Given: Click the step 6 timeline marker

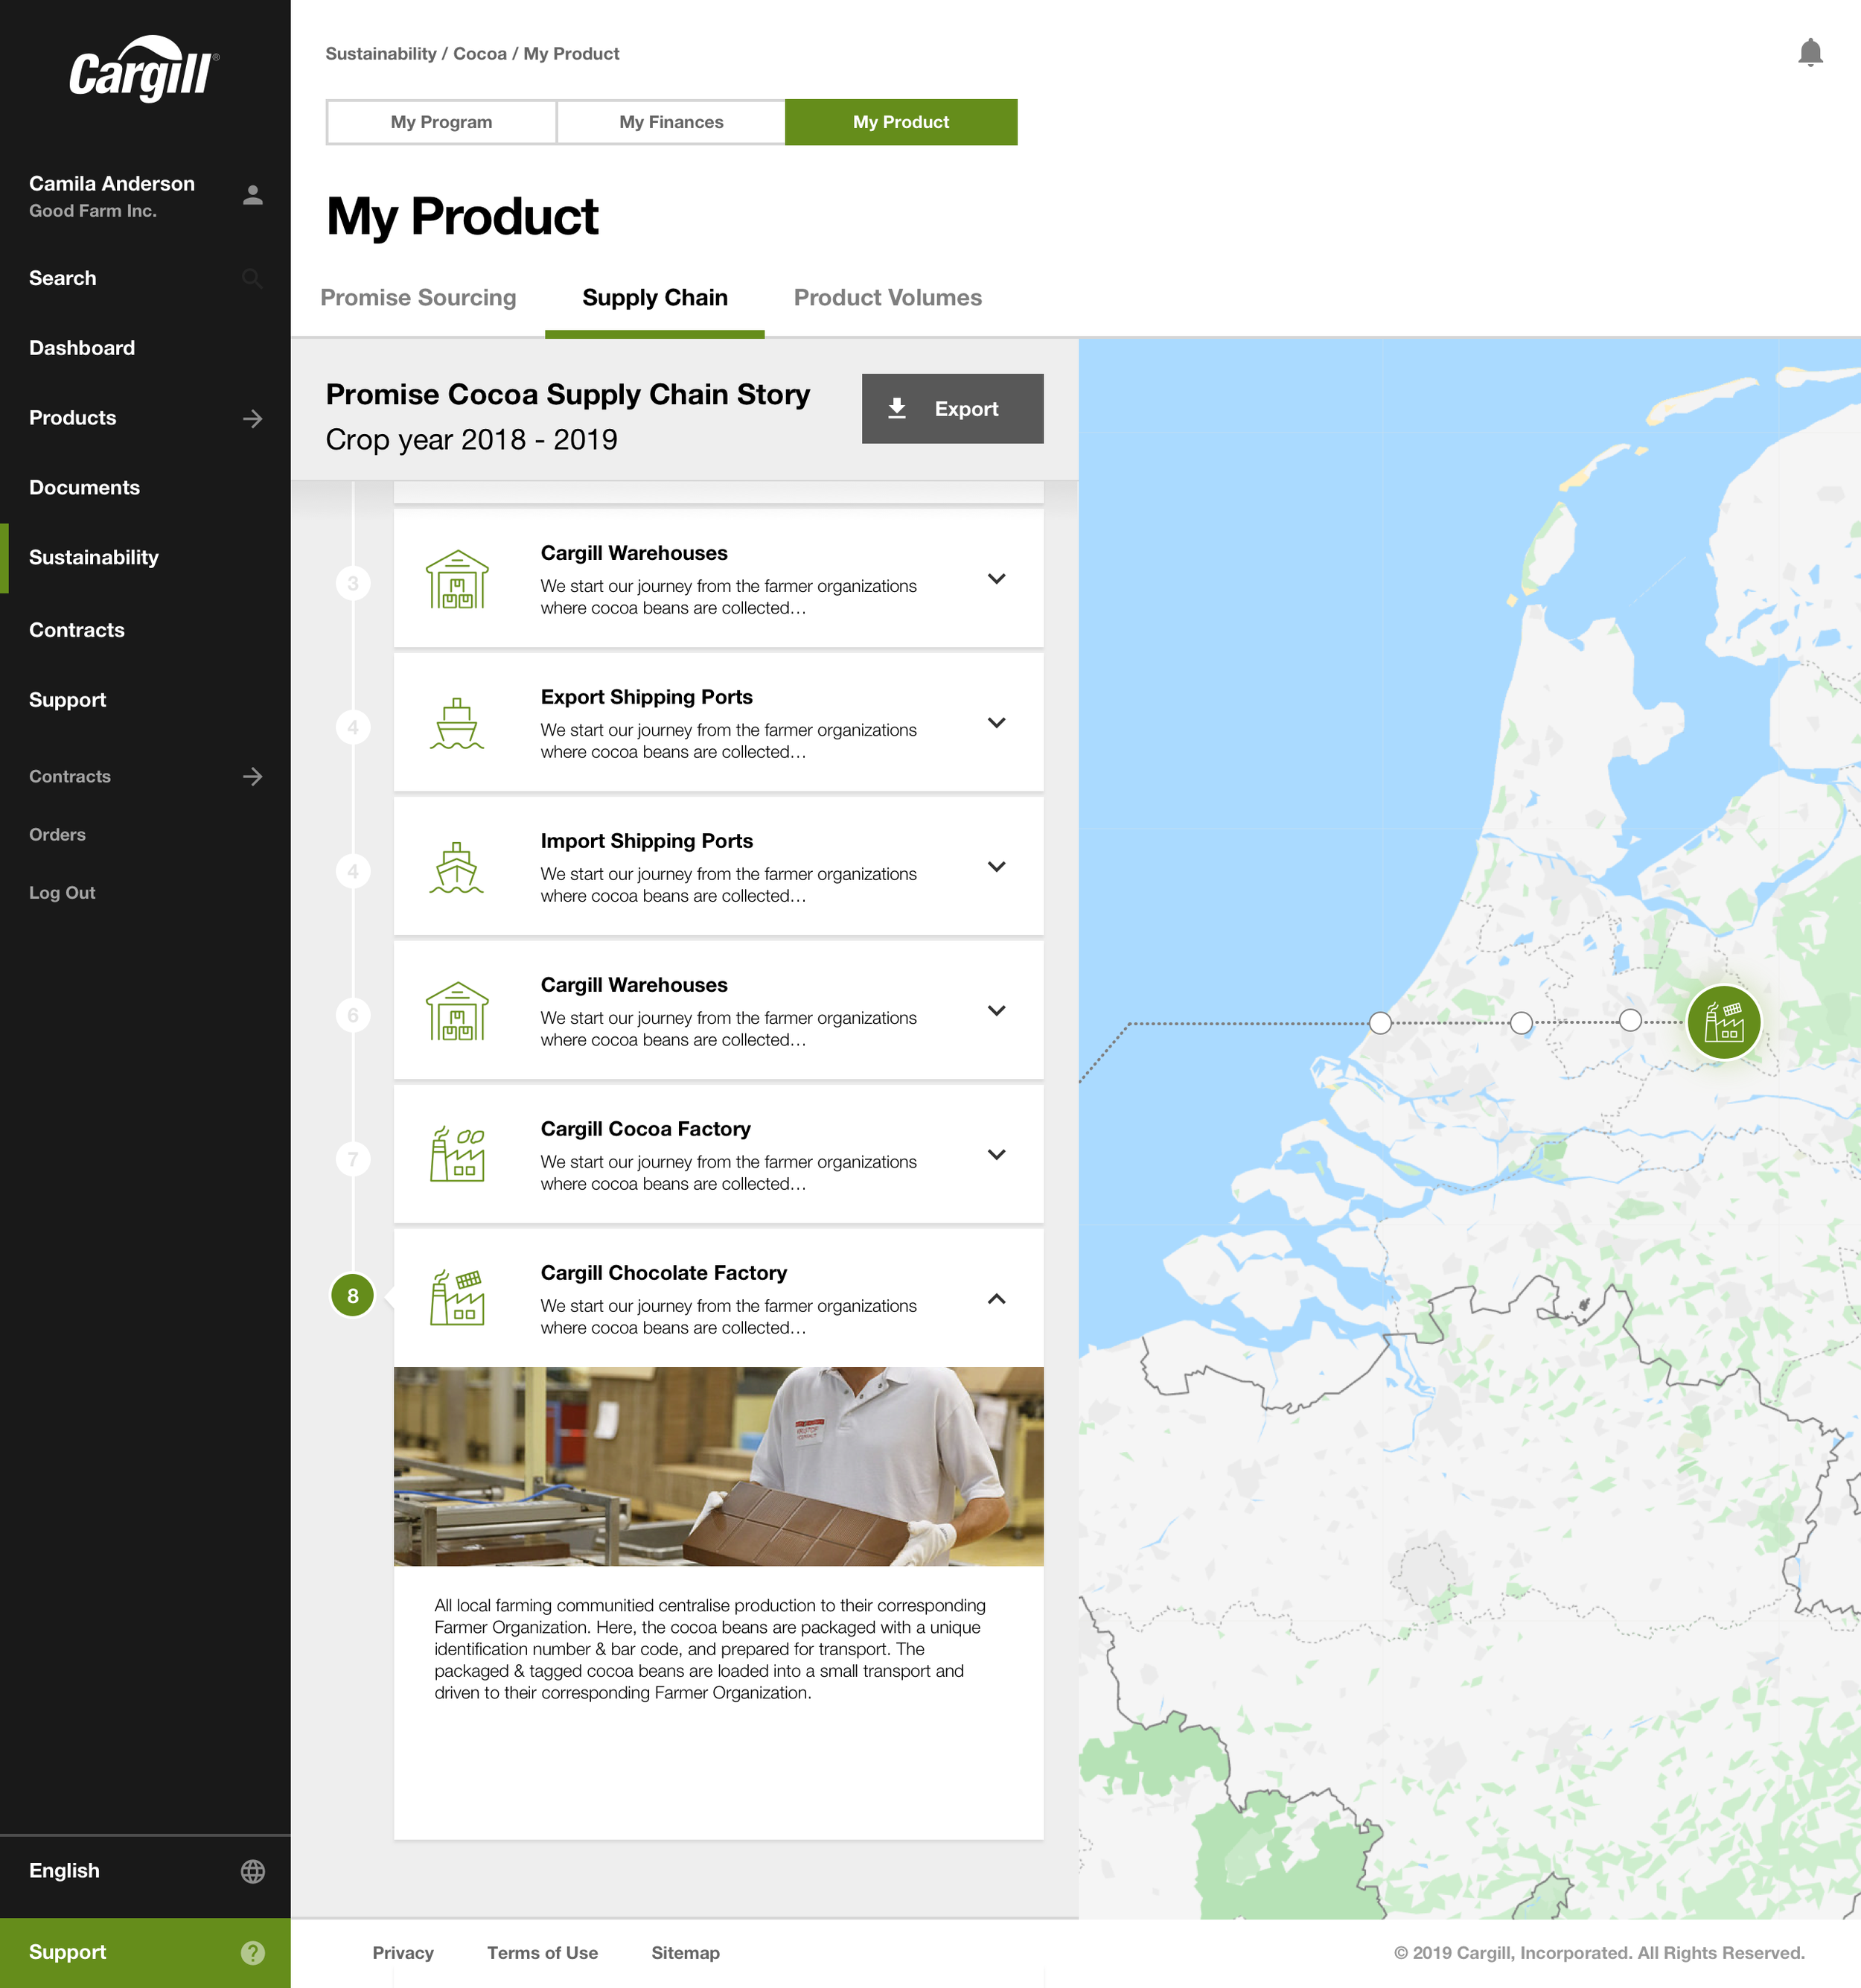Looking at the screenshot, I should [x=353, y=1015].
